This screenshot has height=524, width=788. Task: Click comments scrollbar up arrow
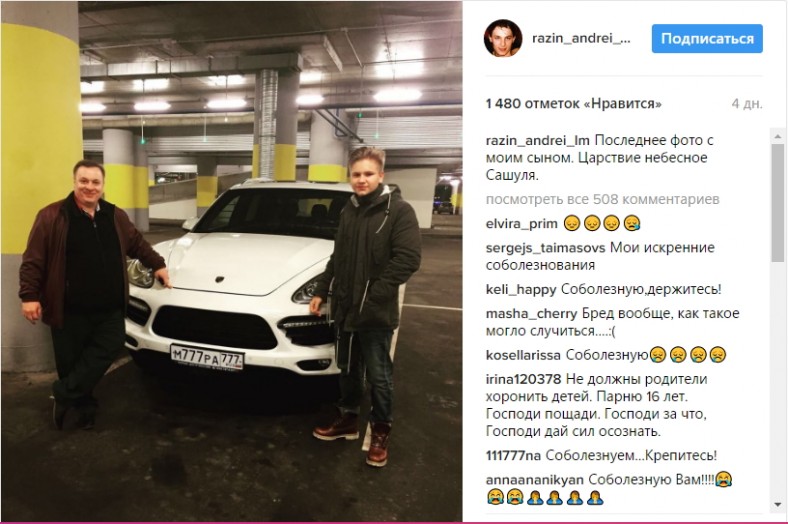coord(777,136)
